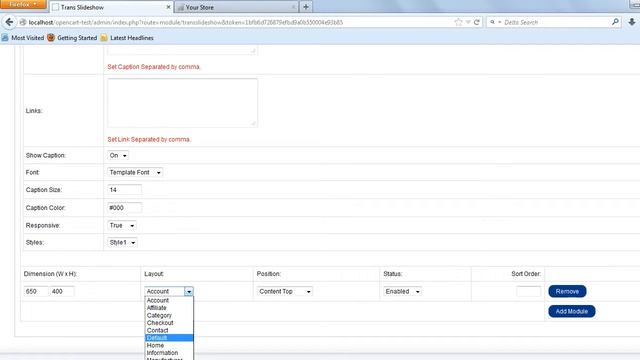640x360 pixels.
Task: Open the Font dropdown set to Template Font
Action: coord(135,173)
